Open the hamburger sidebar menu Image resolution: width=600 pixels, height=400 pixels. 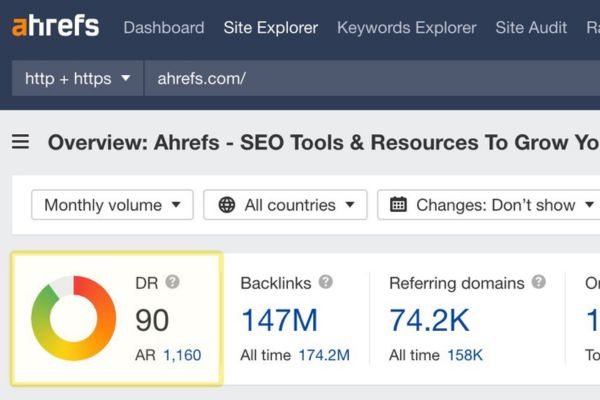[x=20, y=142]
